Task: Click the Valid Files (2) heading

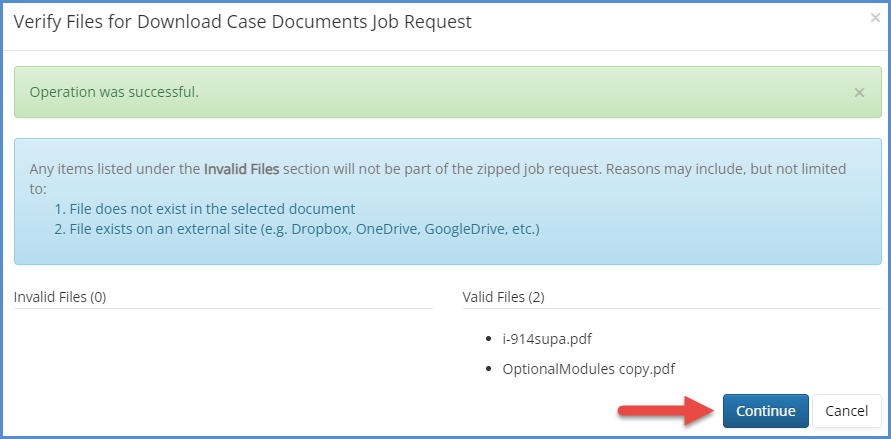Action: tap(503, 297)
